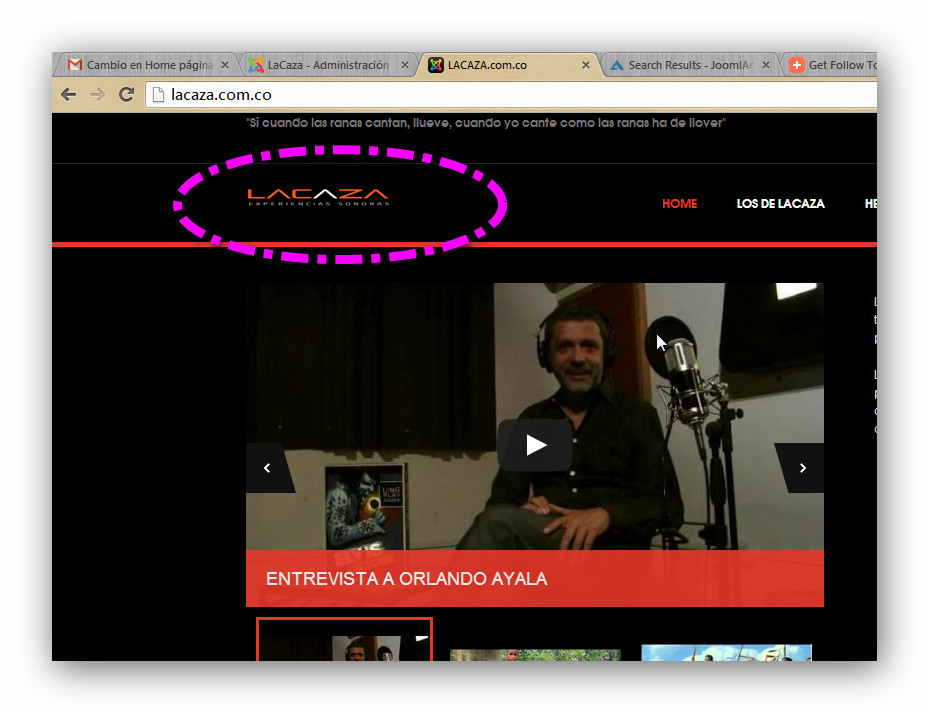Open the Get Follow tab
This screenshot has height=713, width=929.
tap(829, 65)
